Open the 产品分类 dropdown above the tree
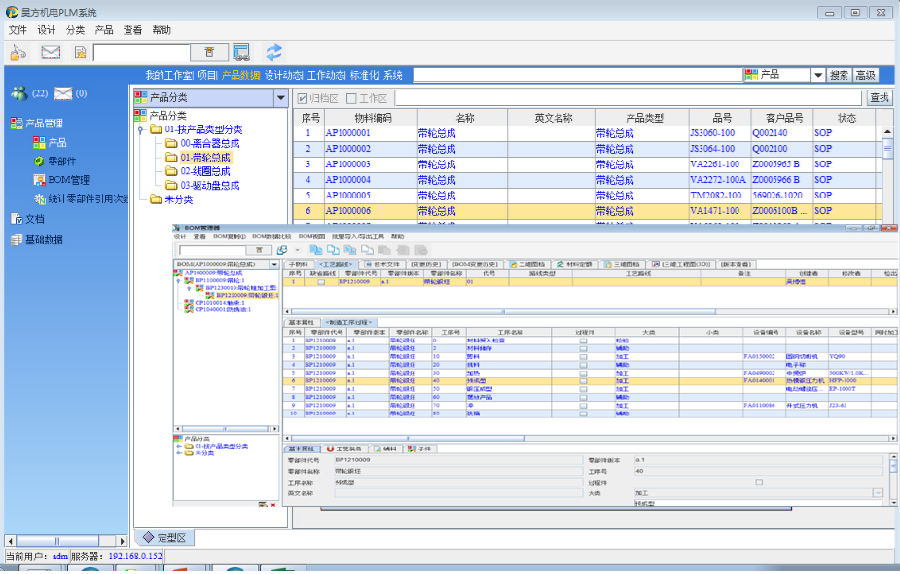Viewport: 900px width, 574px height. (280, 97)
